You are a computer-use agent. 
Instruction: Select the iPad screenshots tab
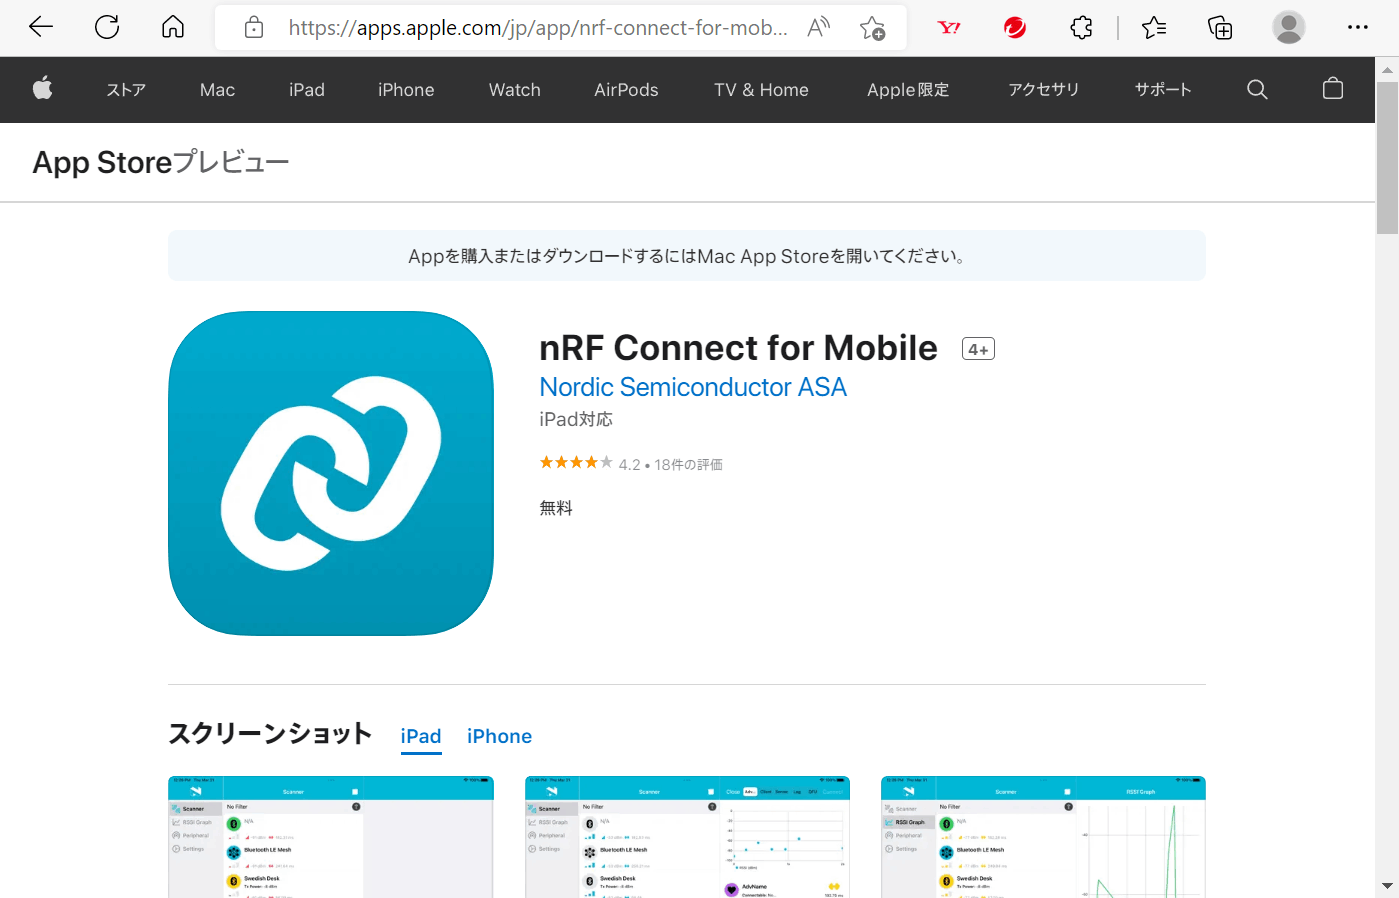pos(421,737)
